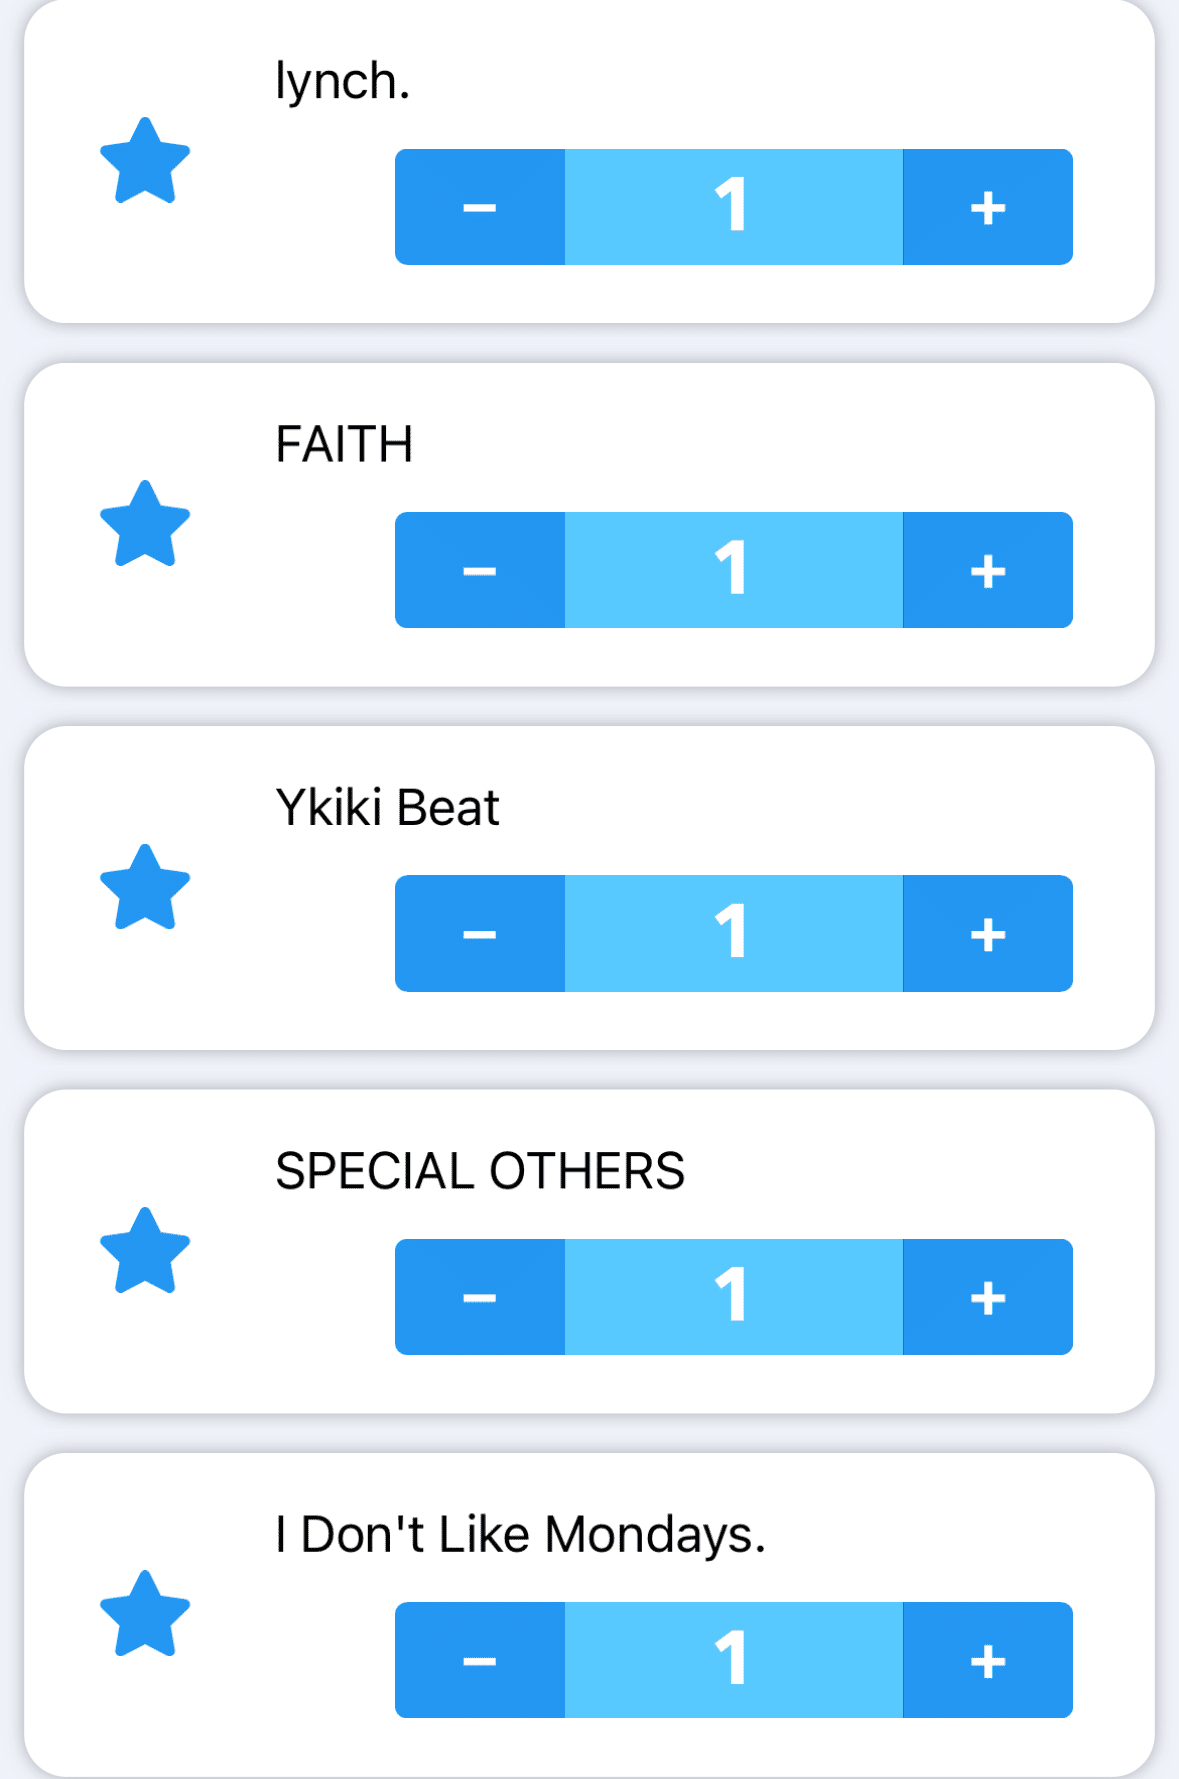Select the lynch. artist name
Image resolution: width=1179 pixels, height=1779 pixels.
[x=342, y=82]
